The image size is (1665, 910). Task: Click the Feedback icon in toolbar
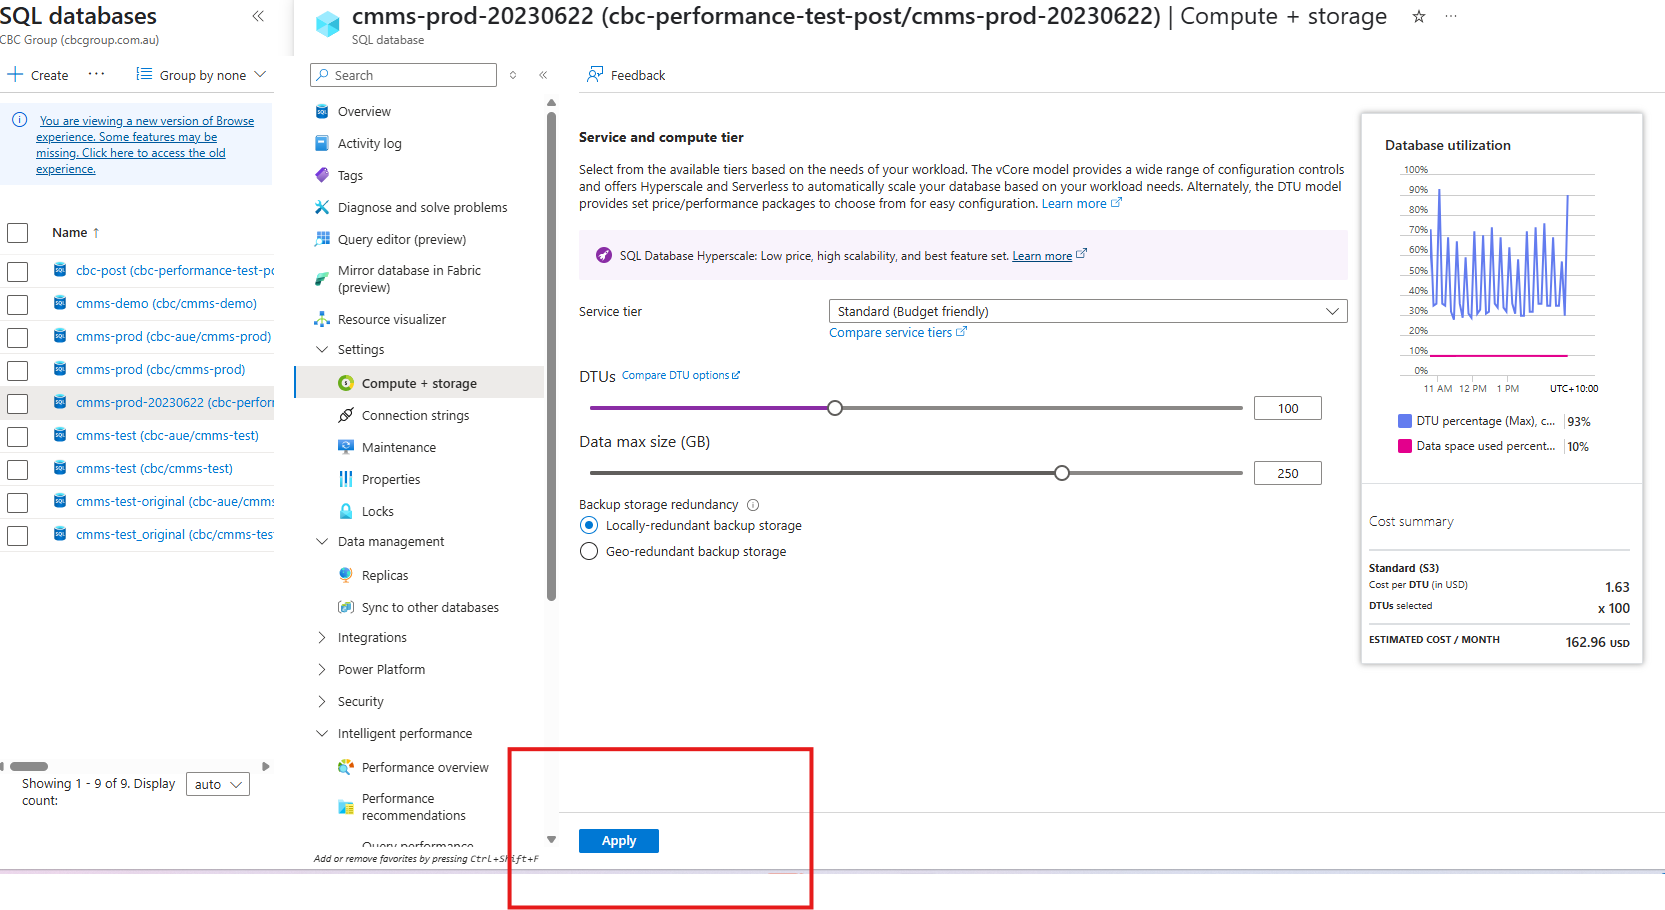(x=595, y=75)
